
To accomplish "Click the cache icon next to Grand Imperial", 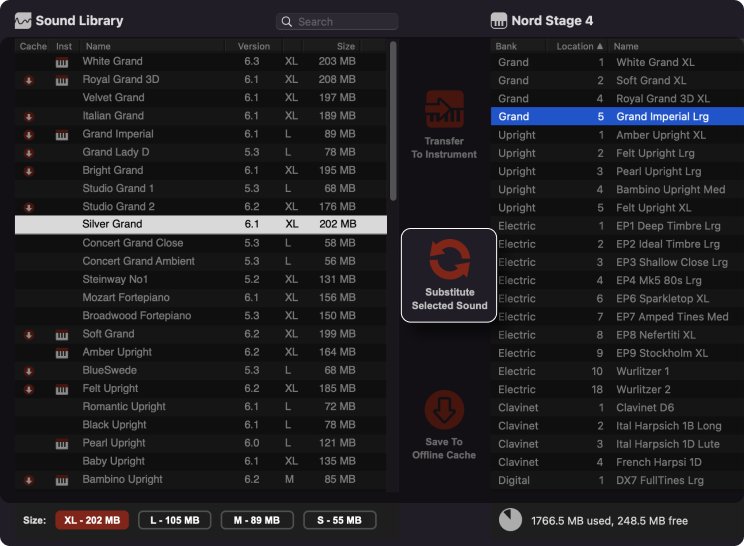I will [x=28, y=135].
